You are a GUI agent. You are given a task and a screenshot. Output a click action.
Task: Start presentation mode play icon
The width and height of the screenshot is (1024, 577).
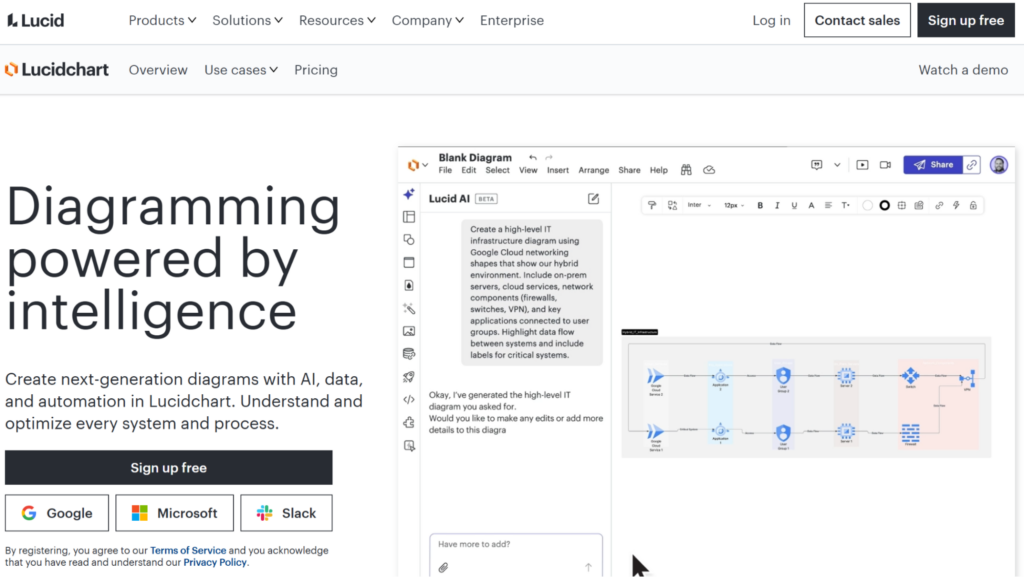point(862,164)
